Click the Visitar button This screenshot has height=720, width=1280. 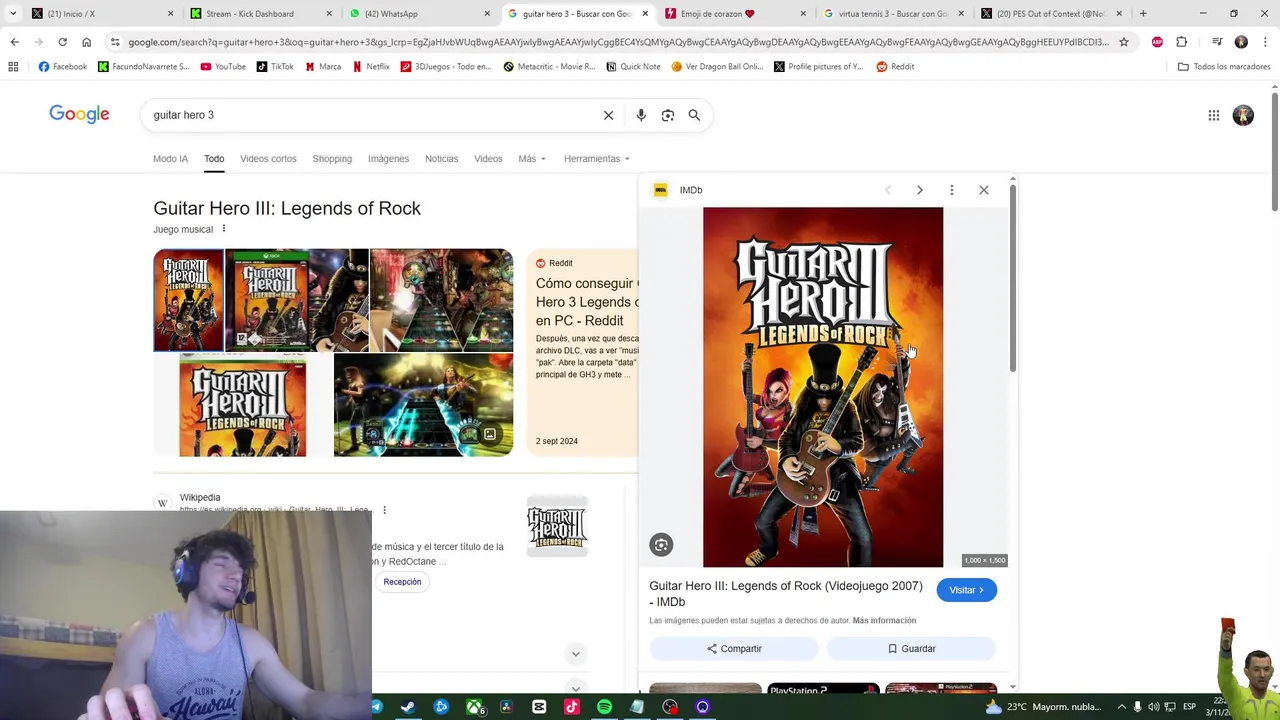[966, 590]
